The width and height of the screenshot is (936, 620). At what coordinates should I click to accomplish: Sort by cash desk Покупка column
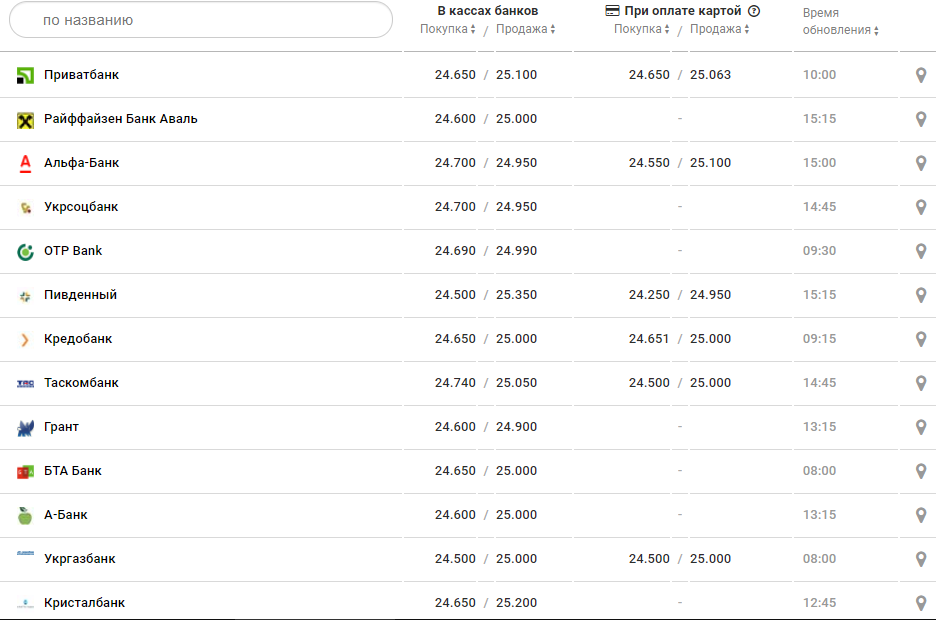447,29
